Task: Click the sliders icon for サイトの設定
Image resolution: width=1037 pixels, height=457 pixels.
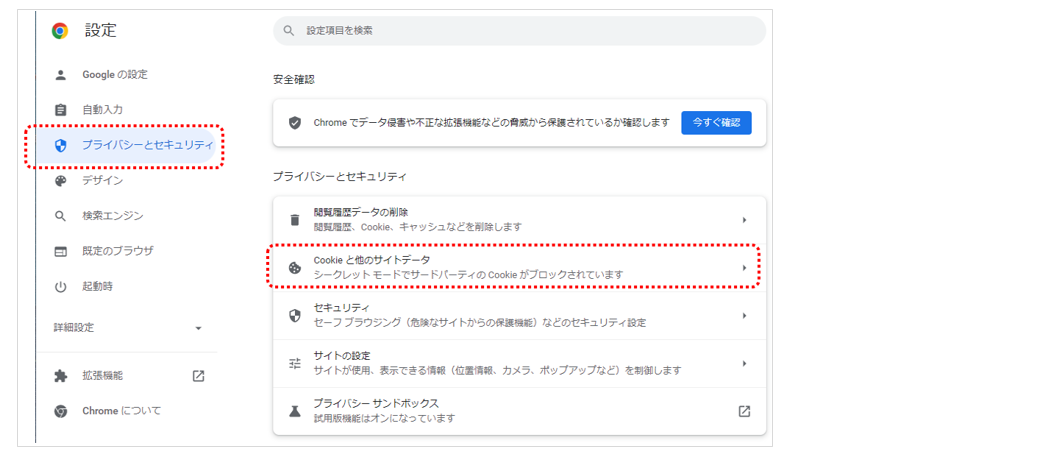Action: coord(294,363)
